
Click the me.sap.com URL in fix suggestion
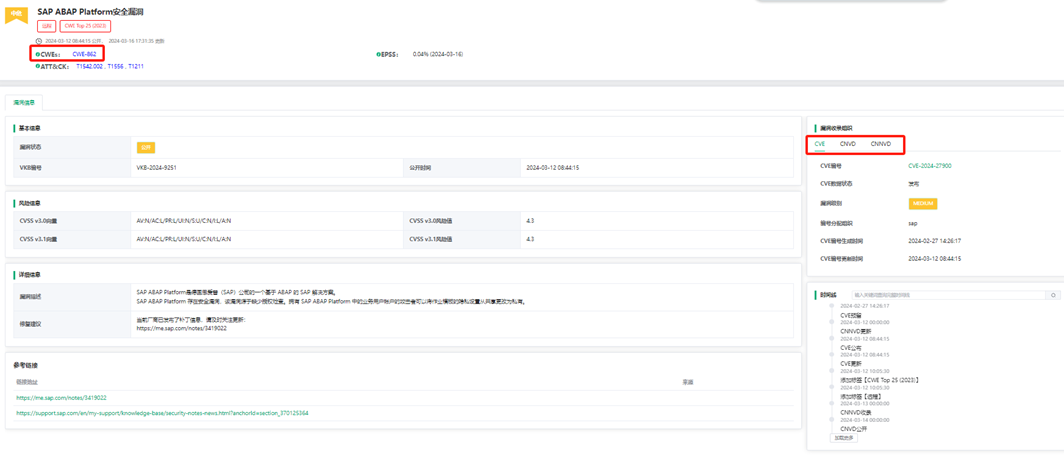click(x=181, y=328)
